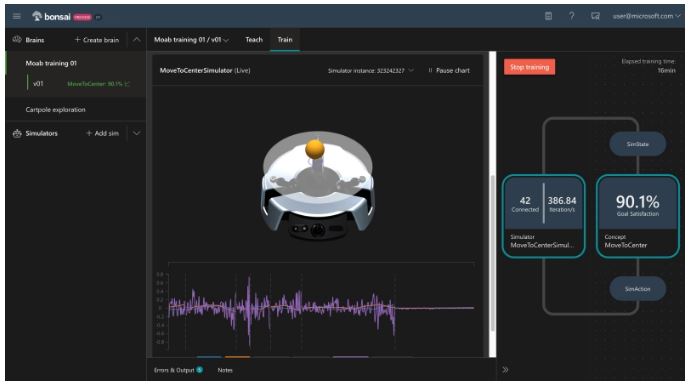Image resolution: width=691 pixels, height=385 pixels.
Task: Click the Brains section brain icon
Action: (x=17, y=40)
